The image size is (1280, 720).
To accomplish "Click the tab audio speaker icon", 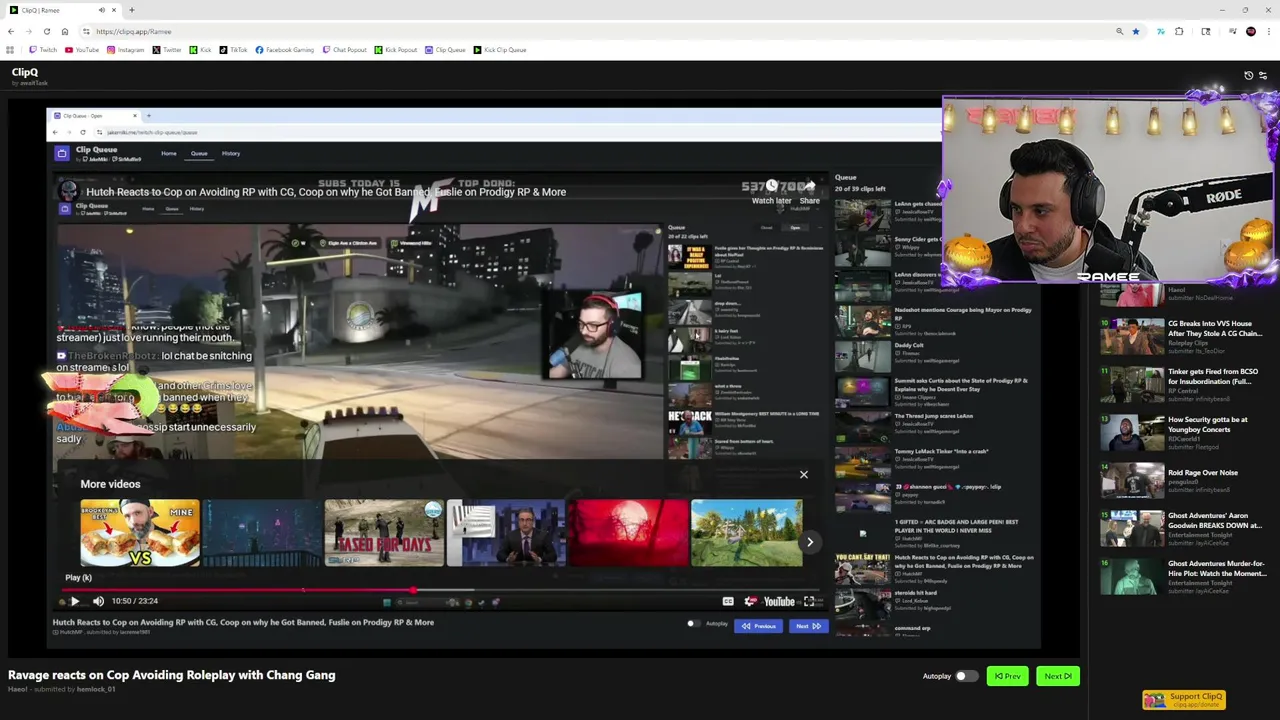I will pos(102,10).
